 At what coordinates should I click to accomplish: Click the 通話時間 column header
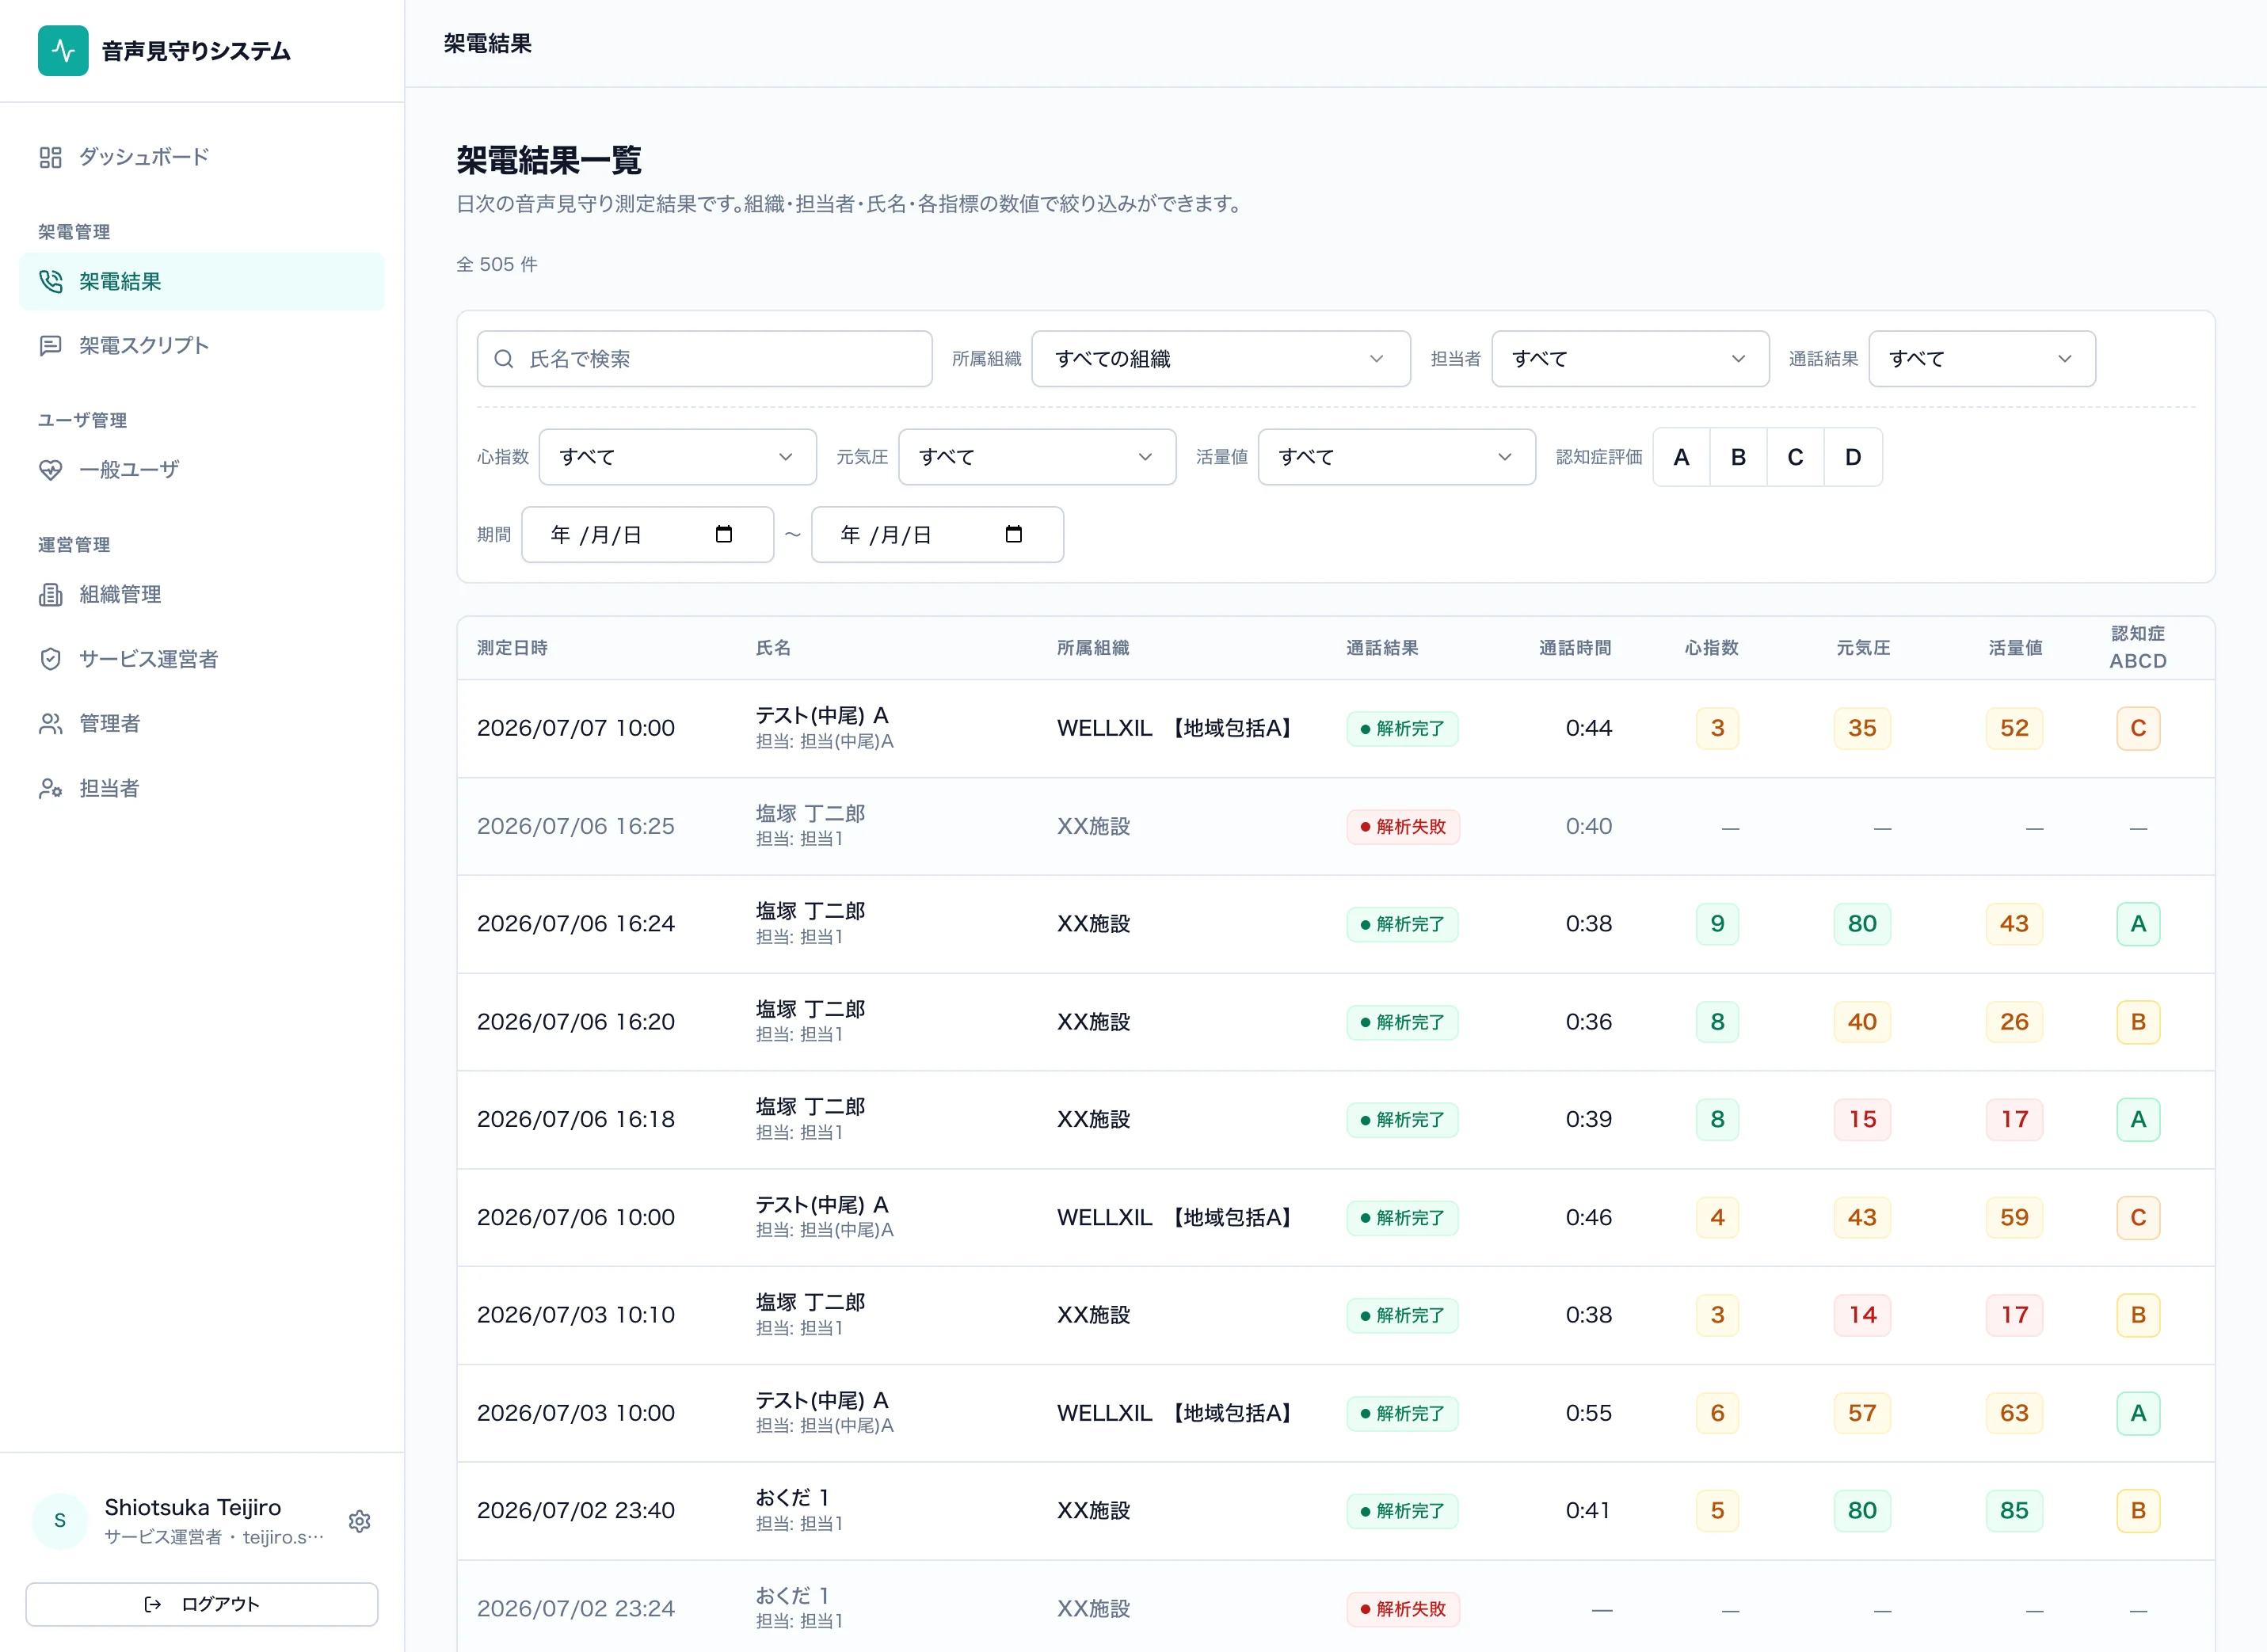(1575, 648)
